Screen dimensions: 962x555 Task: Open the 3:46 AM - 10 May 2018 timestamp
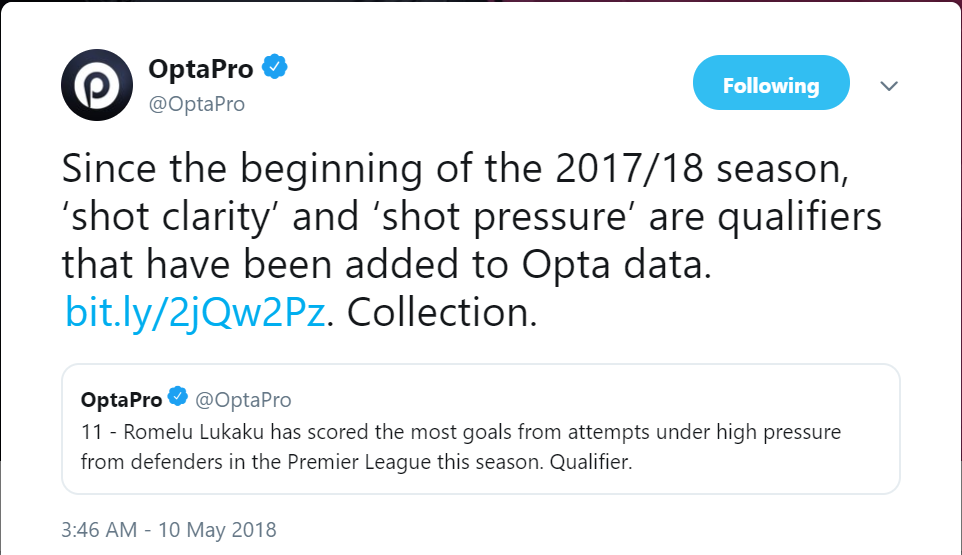pos(169,530)
